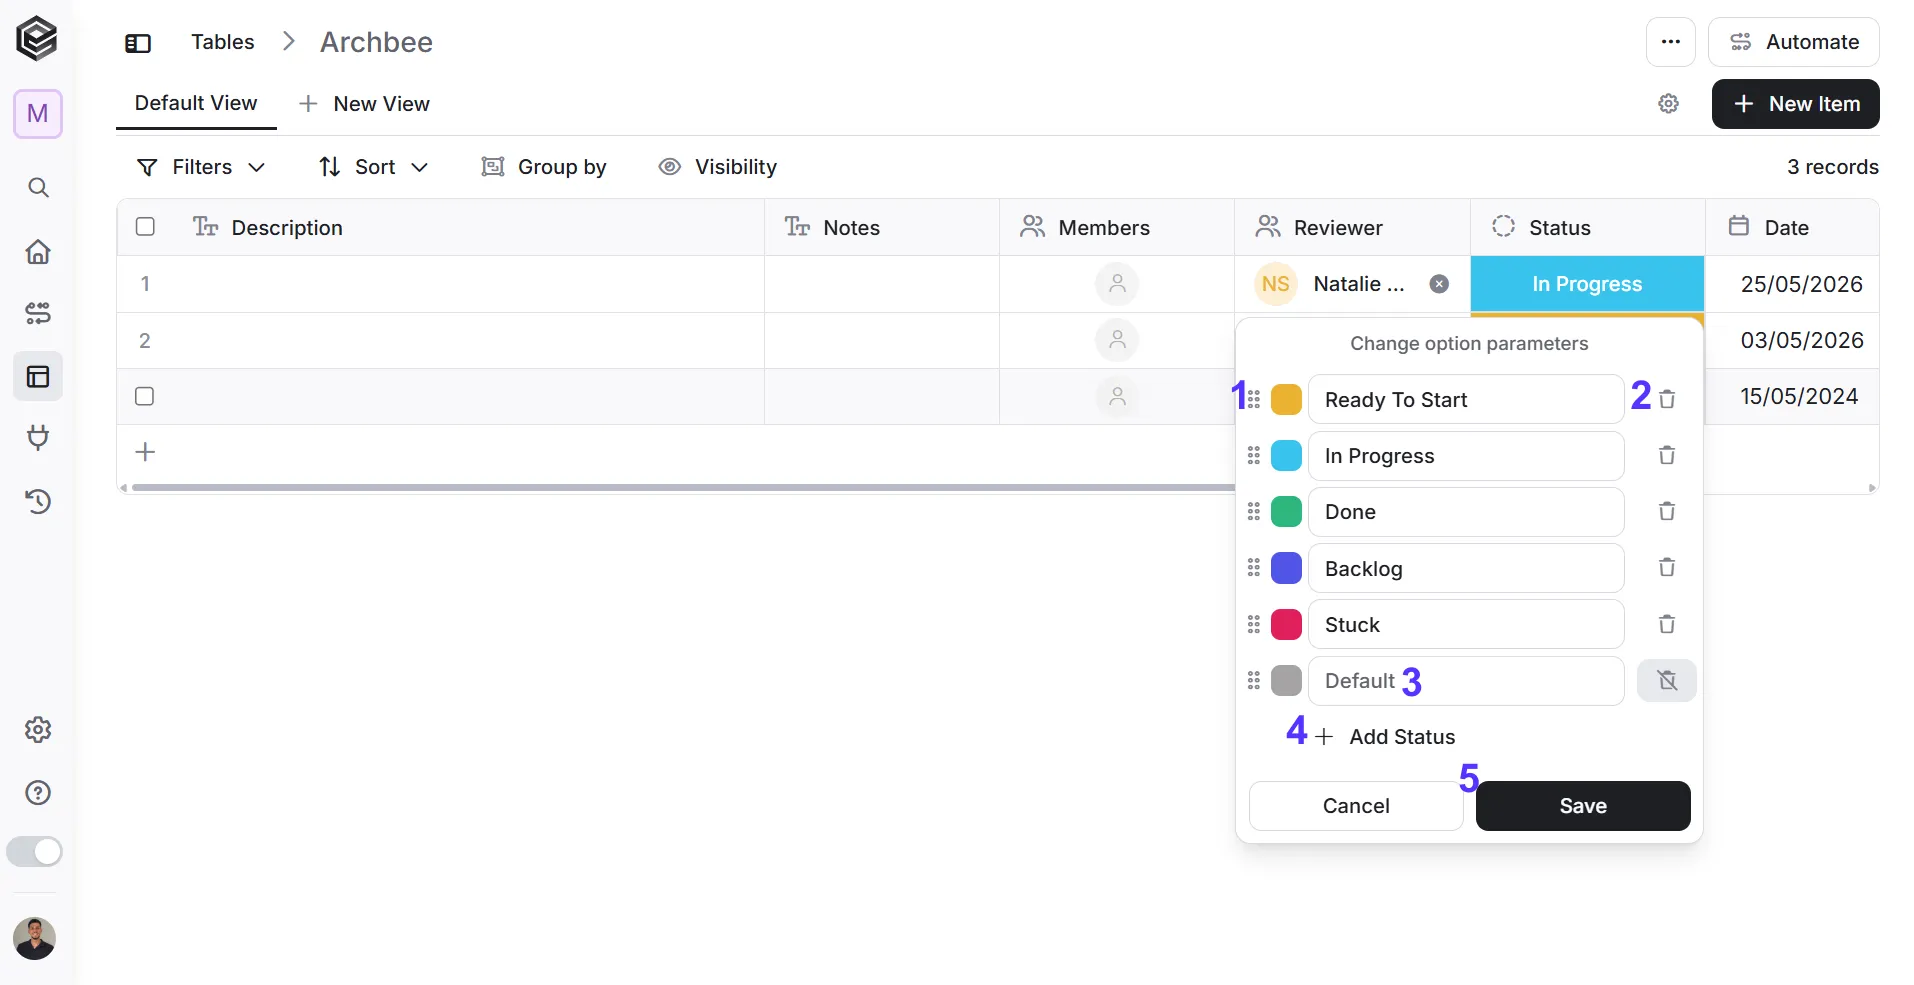Open the Status column header
Viewport: 1914px width, 985px height.
(x=1587, y=227)
